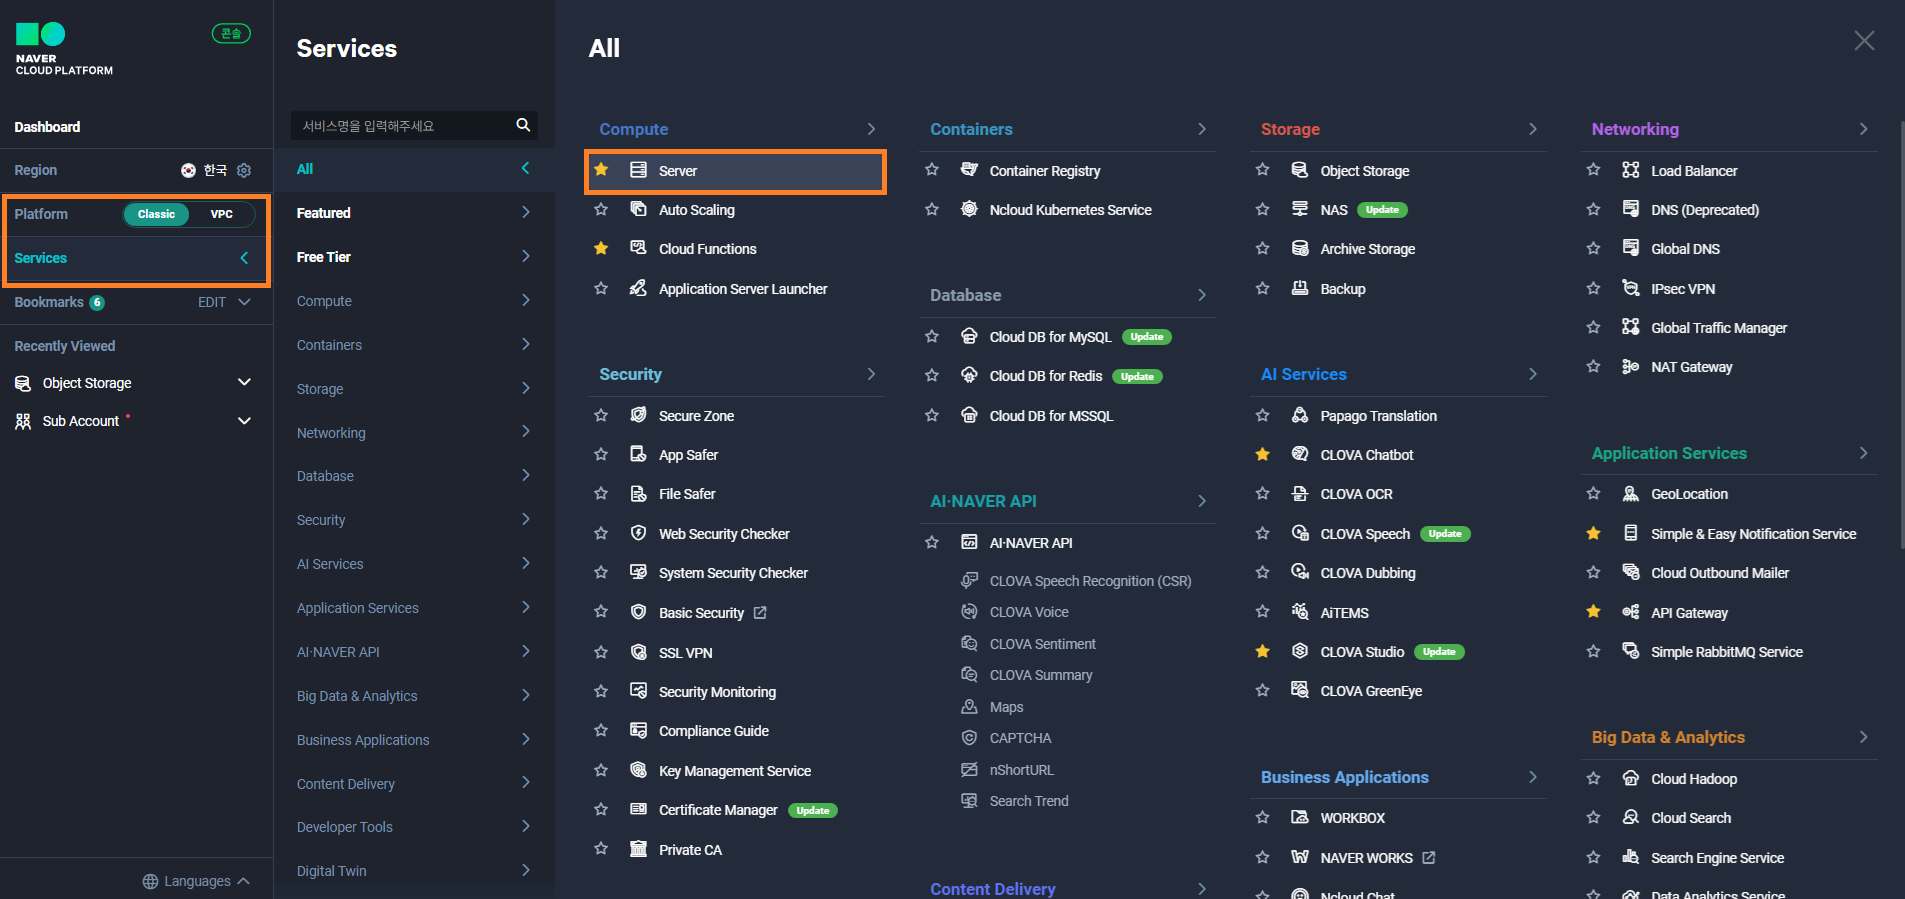The image size is (1905, 899).
Task: Click the WORKBOX icon
Action: [x=1300, y=817]
